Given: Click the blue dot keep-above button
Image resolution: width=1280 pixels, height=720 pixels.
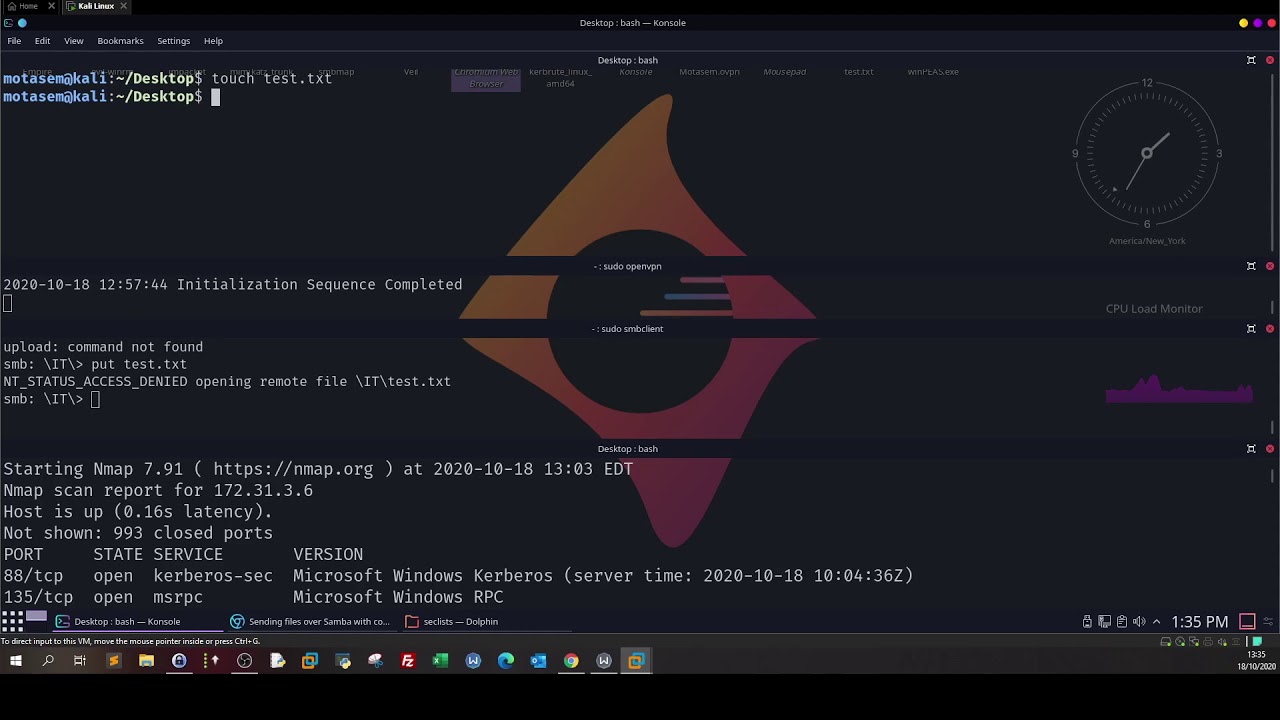Looking at the screenshot, I should tap(22, 23).
